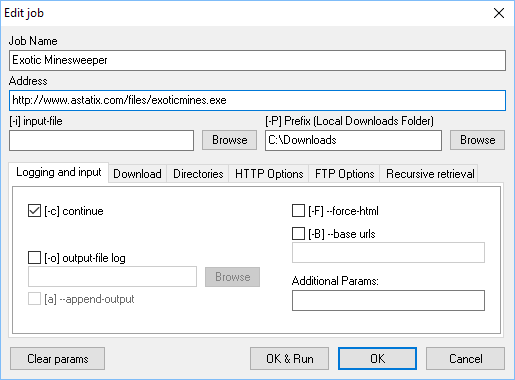
Task: Cancel the Edit job dialog
Action: (465, 359)
